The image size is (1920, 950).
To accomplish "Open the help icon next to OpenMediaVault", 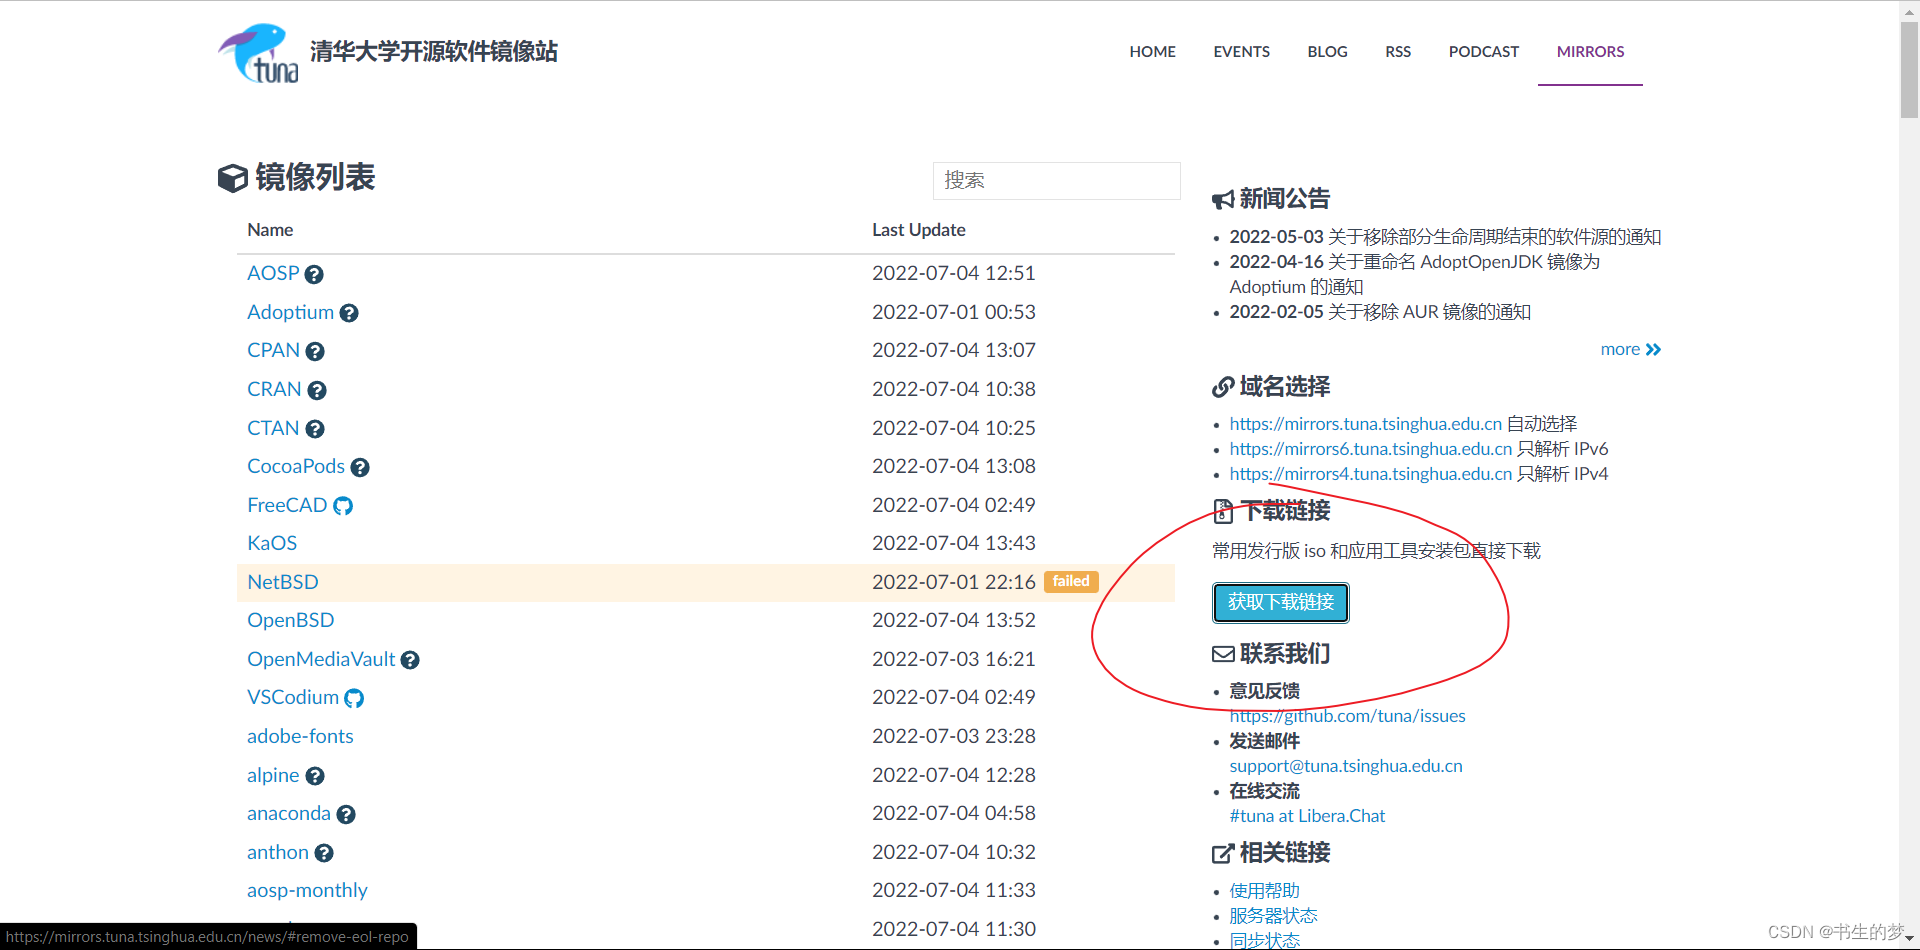I will coord(410,660).
